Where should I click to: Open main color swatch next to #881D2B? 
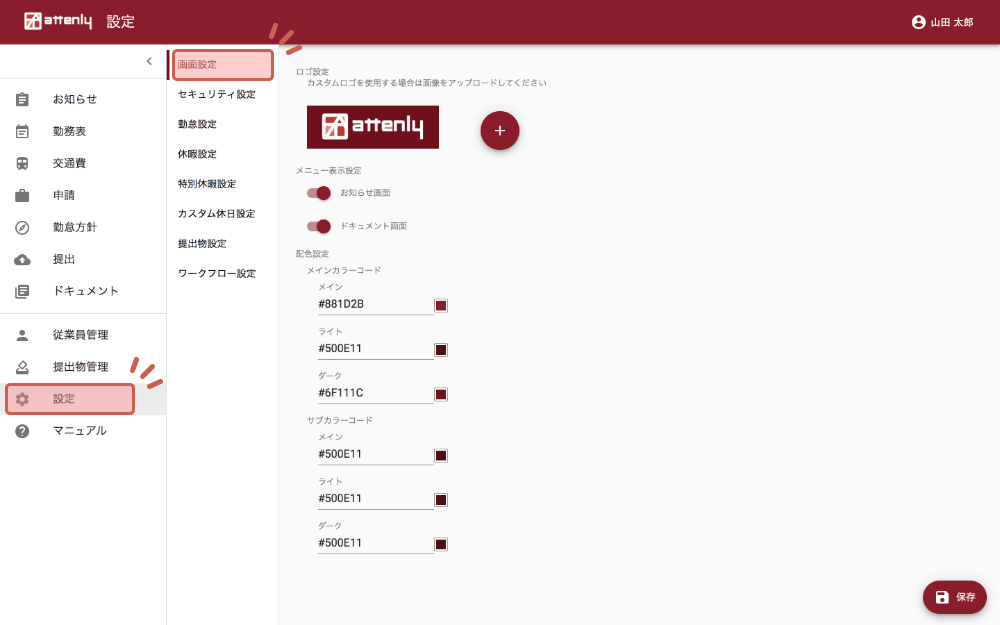click(441, 305)
